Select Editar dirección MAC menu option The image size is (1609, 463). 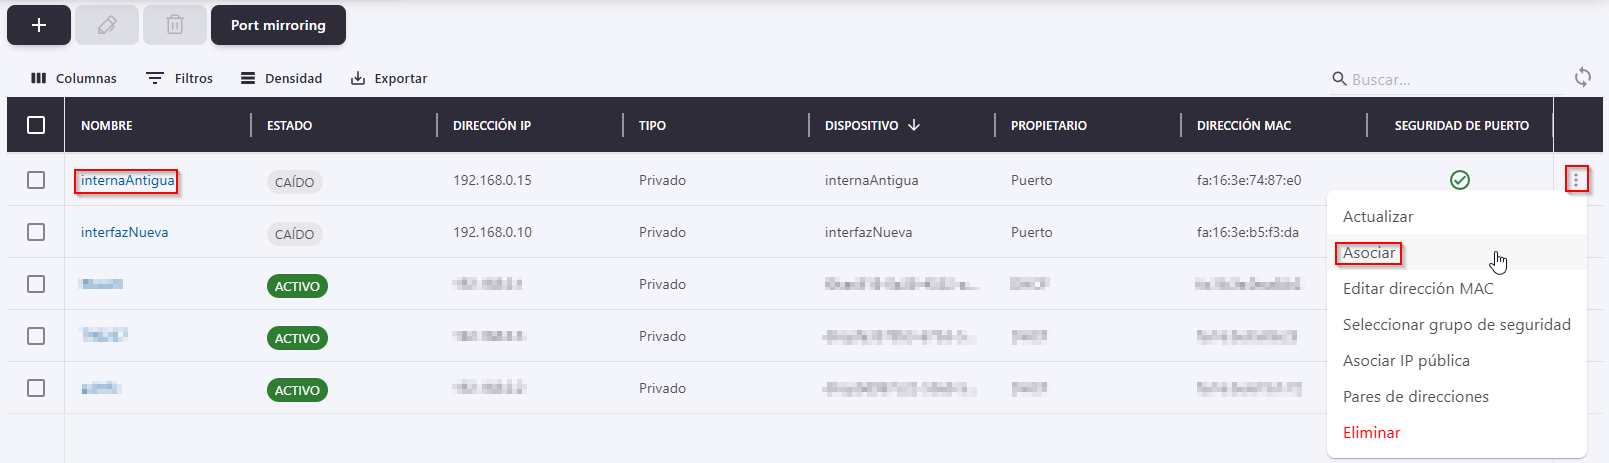tap(1418, 289)
